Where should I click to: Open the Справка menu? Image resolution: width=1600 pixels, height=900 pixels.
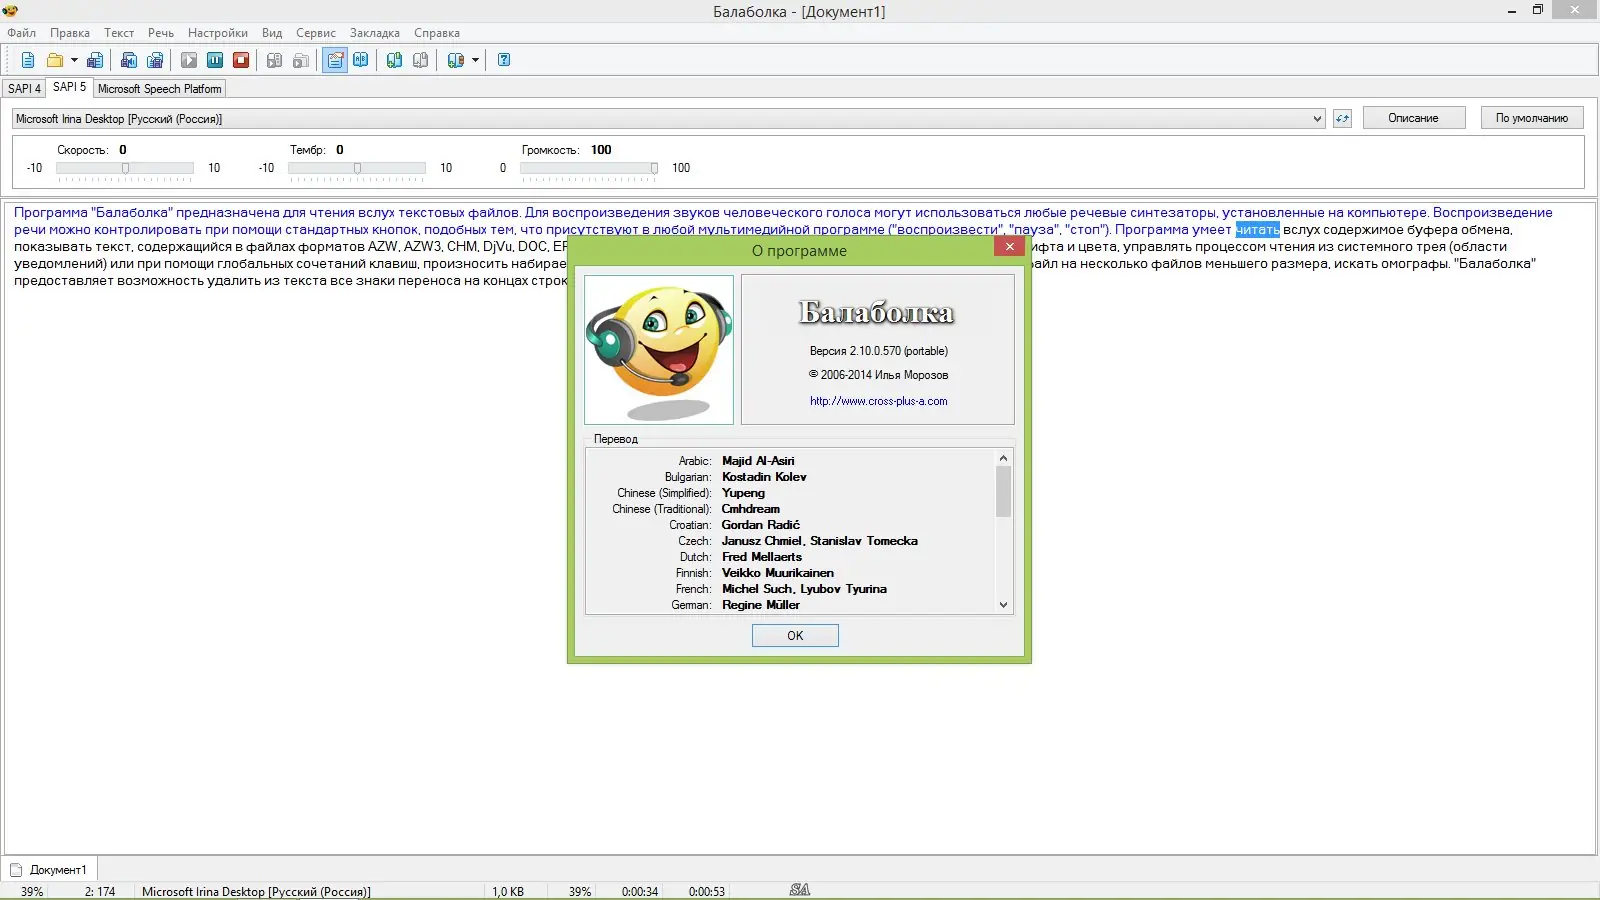(437, 33)
